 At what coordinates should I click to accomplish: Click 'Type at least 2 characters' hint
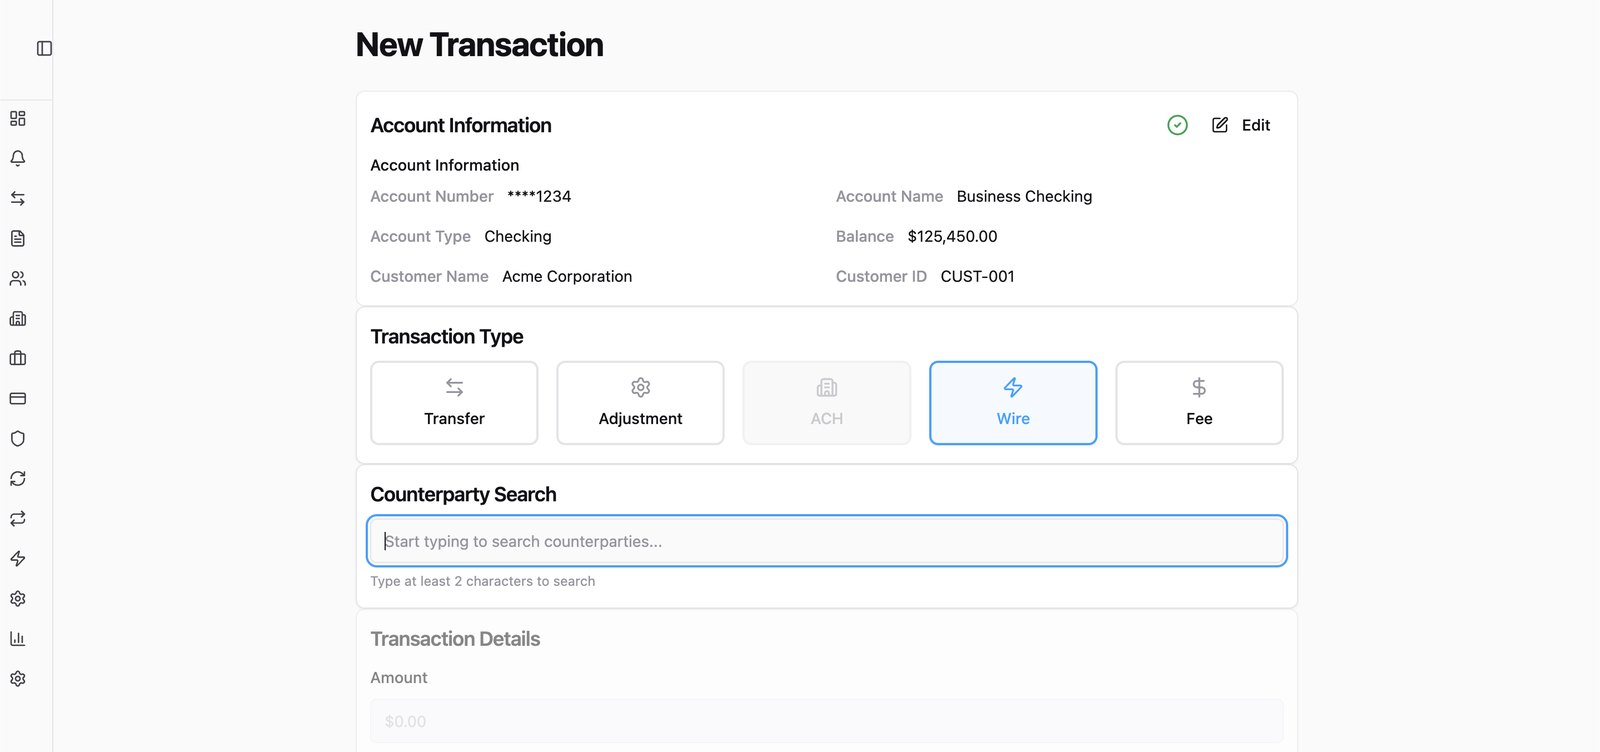pos(483,581)
